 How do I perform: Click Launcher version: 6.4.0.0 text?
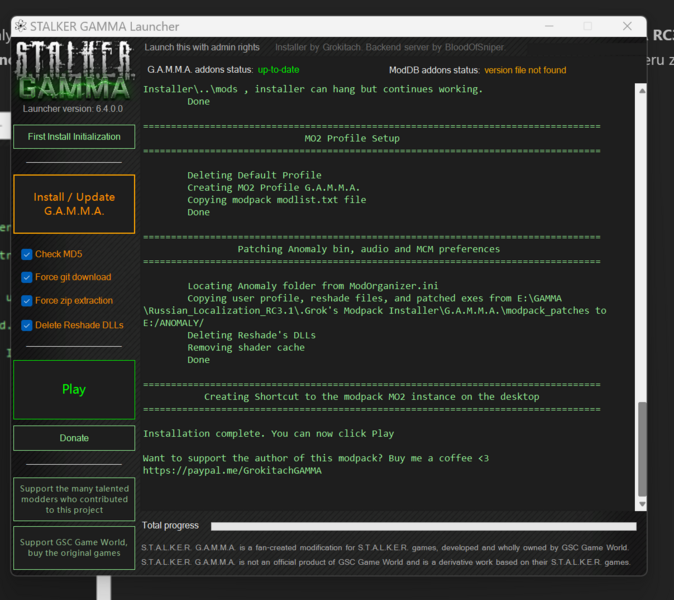coord(73,109)
